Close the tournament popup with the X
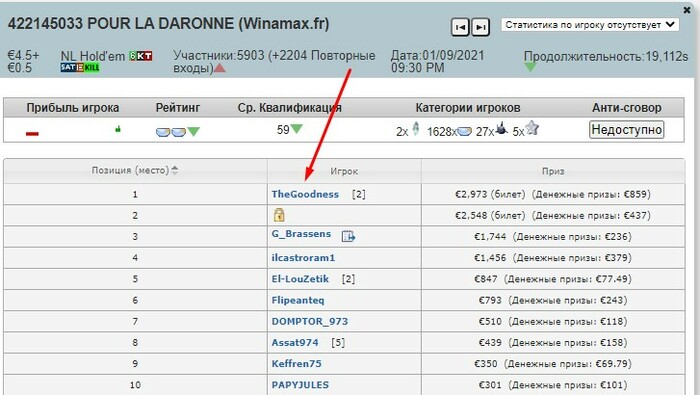This screenshot has height=395, width=700. pyautogui.click(x=687, y=10)
